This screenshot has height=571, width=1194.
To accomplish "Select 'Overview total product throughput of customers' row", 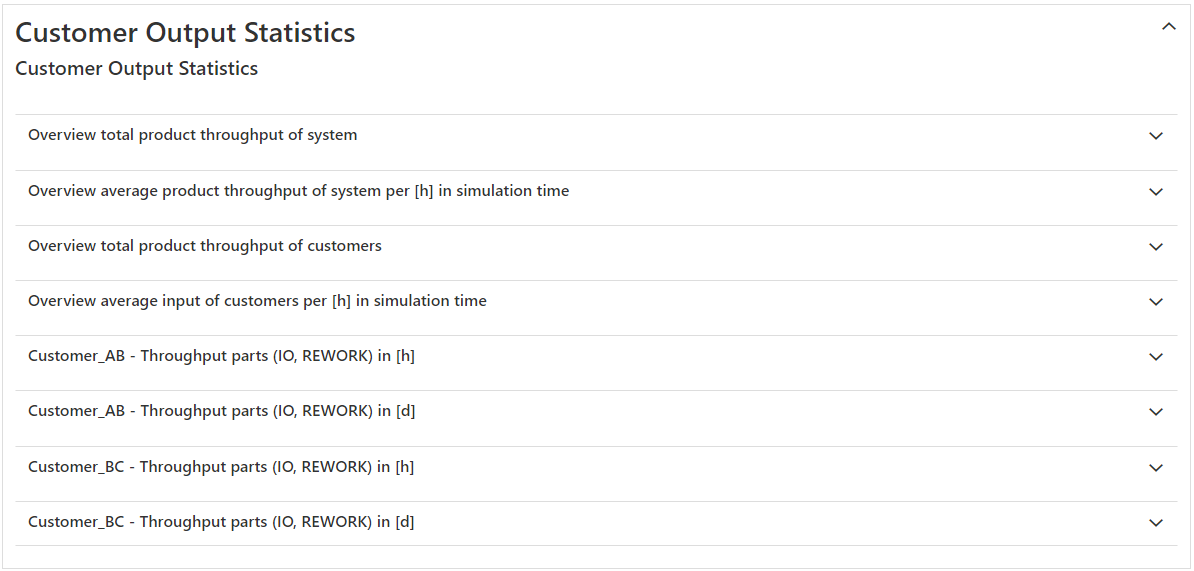I will pos(204,246).
